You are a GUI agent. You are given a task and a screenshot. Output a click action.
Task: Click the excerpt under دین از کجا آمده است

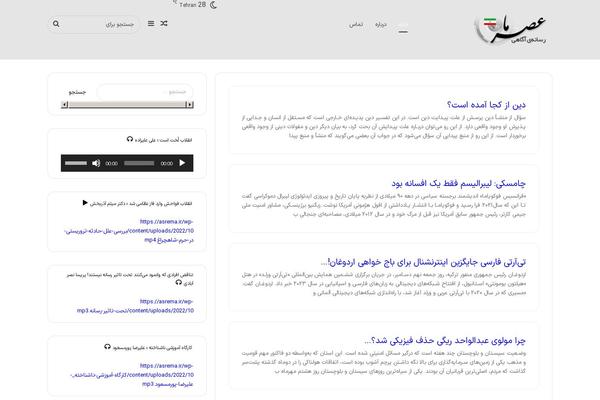click(384, 126)
